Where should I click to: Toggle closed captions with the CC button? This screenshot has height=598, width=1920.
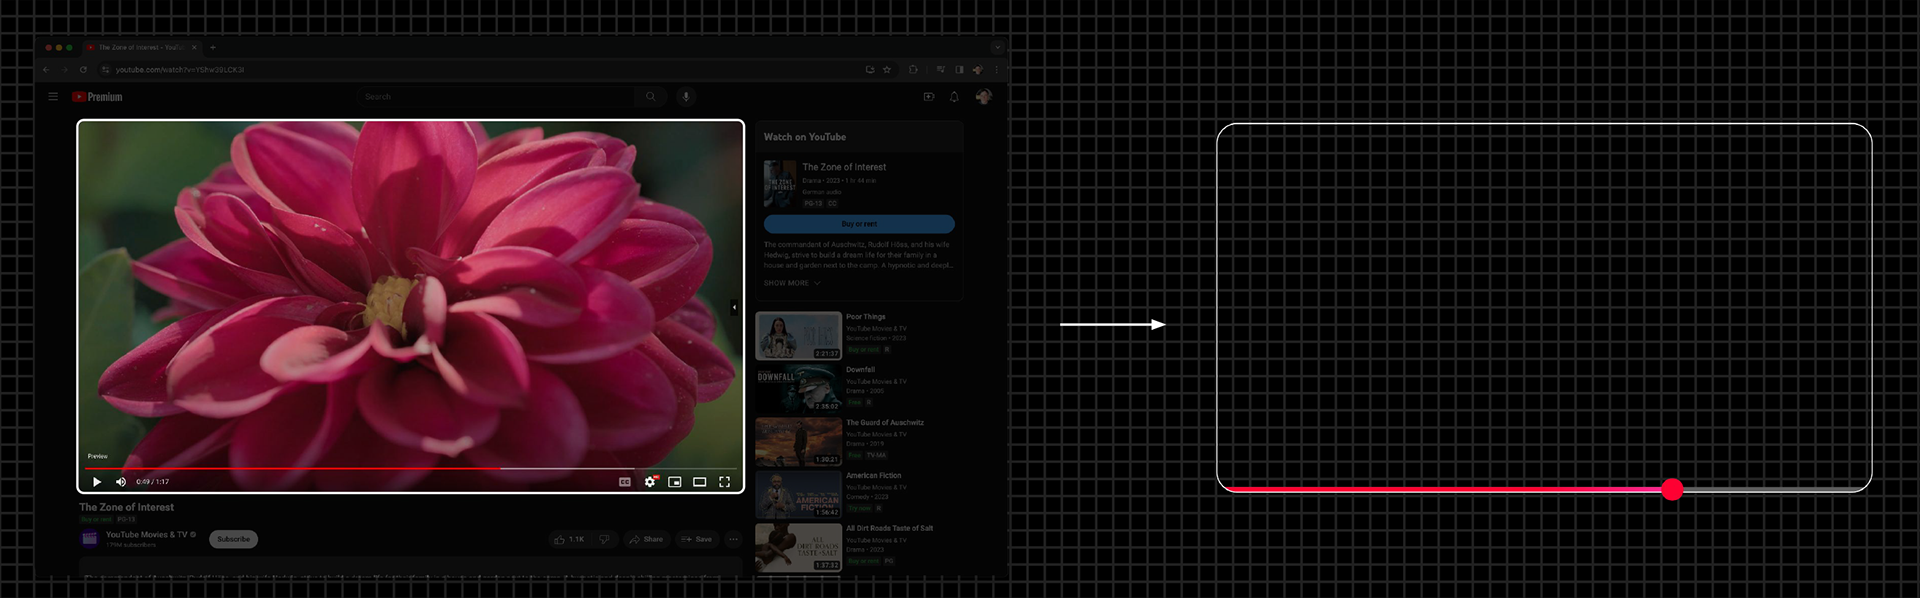click(x=625, y=482)
